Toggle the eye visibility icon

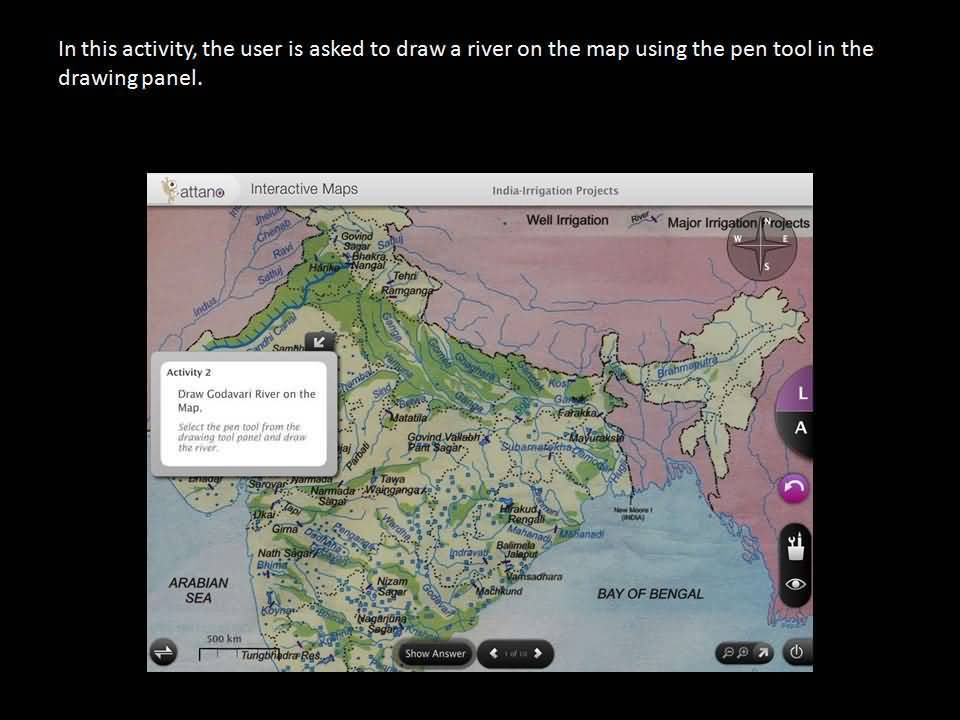(796, 585)
